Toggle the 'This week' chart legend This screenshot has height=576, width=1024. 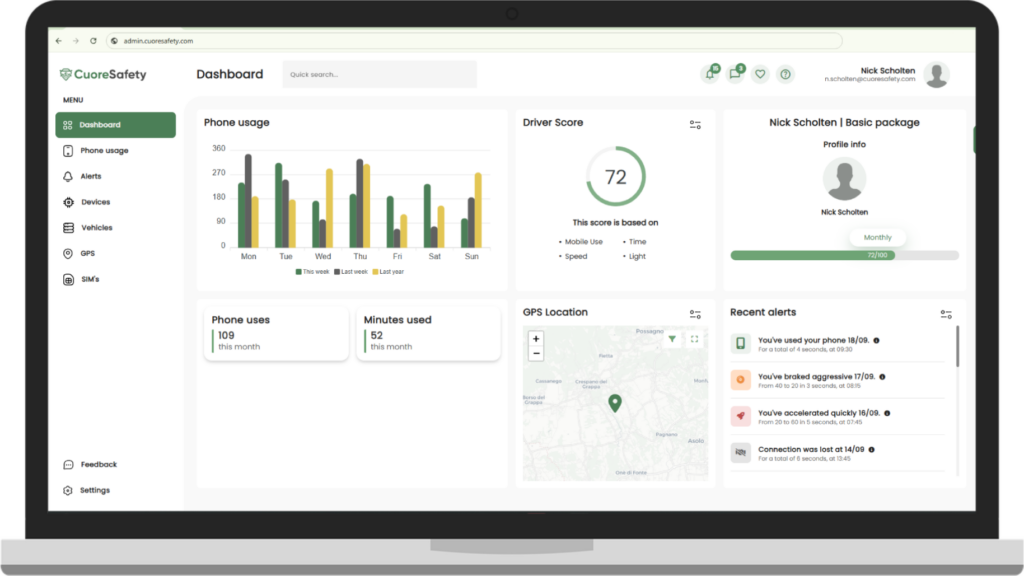312,272
